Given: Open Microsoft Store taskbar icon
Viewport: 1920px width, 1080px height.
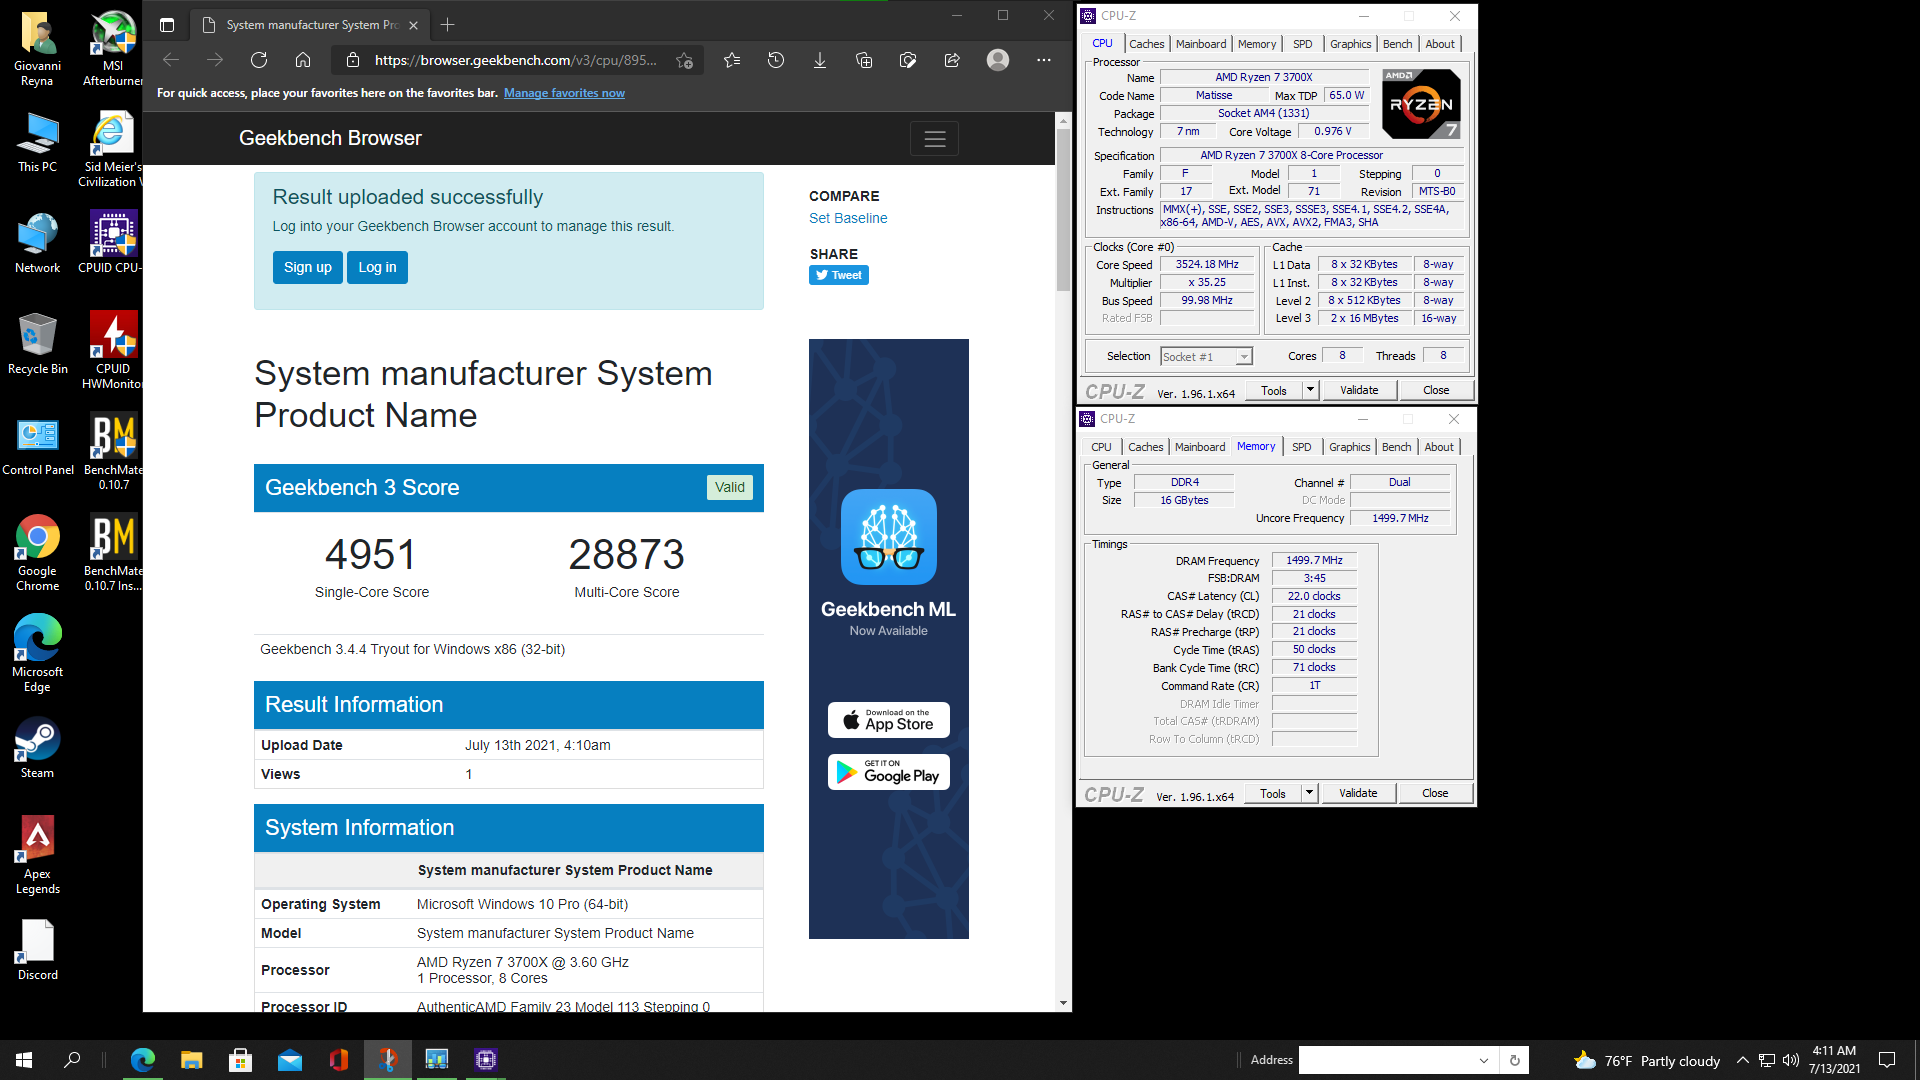Looking at the screenshot, I should [241, 1060].
